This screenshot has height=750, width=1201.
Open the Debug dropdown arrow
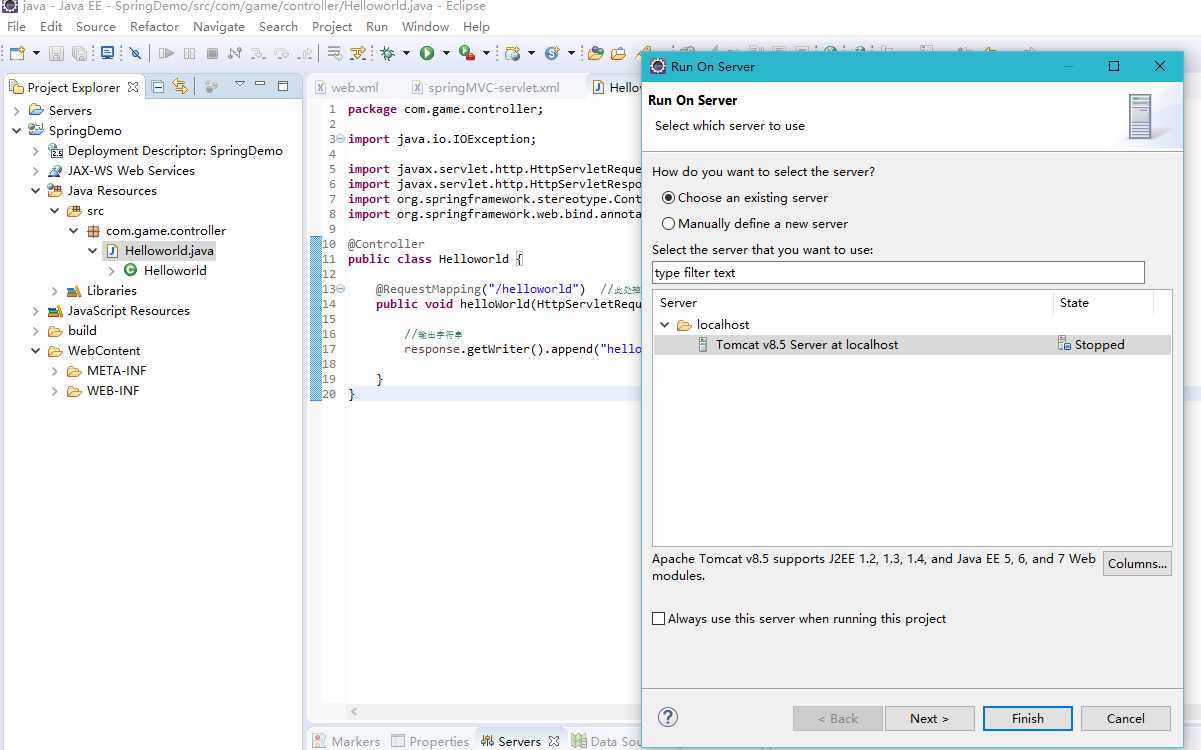point(406,53)
